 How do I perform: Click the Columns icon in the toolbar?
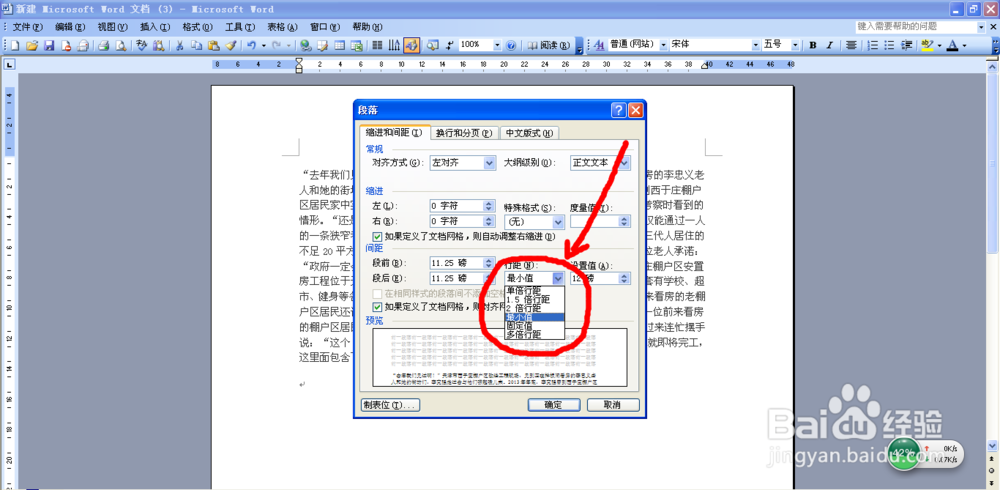[377, 45]
